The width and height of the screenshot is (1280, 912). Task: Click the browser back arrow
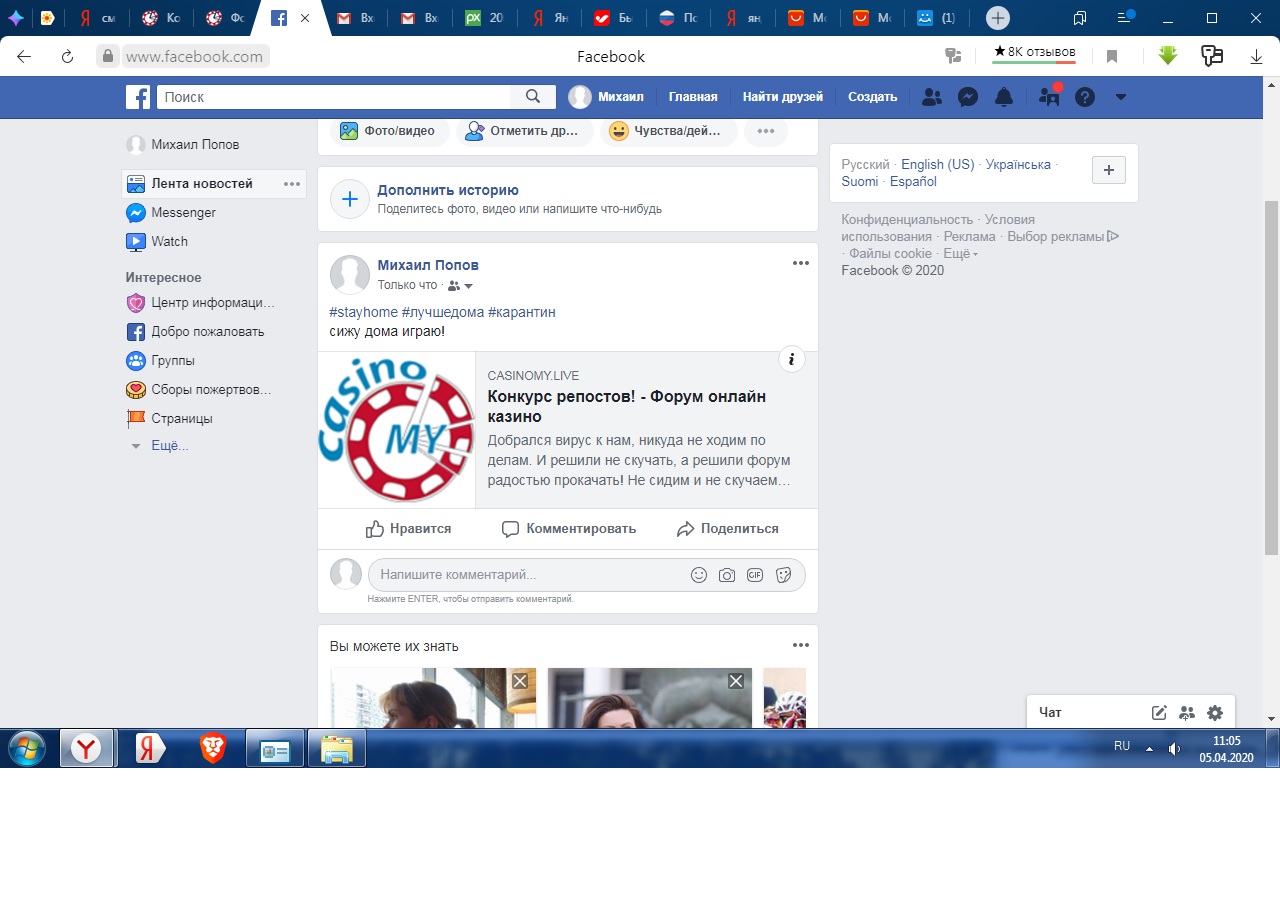click(24, 57)
